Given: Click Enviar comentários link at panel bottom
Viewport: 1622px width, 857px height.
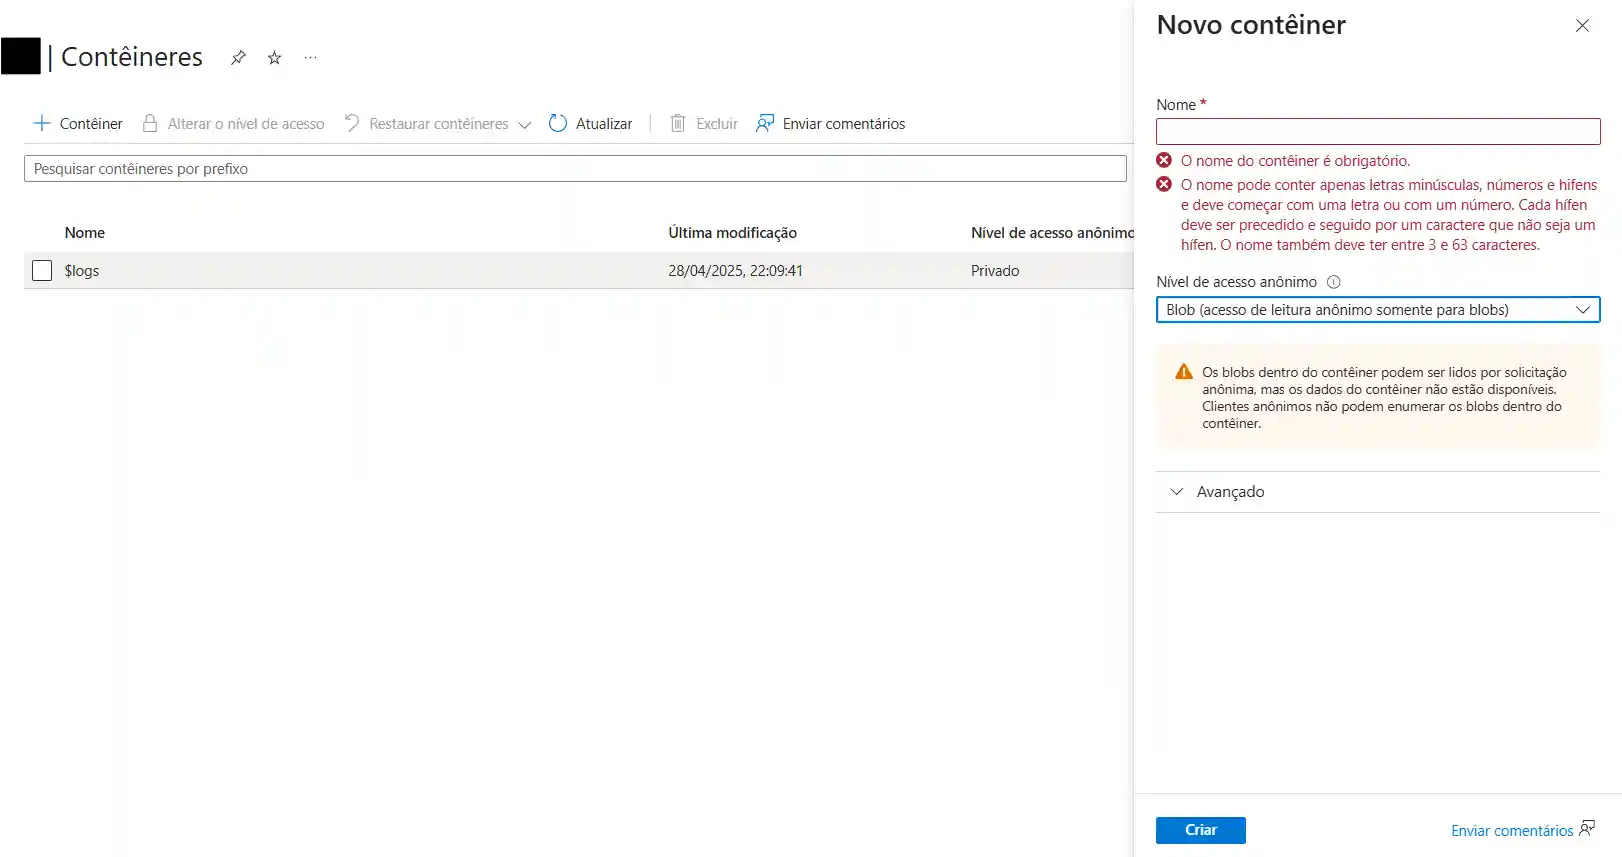Looking at the screenshot, I should pos(1512,831).
